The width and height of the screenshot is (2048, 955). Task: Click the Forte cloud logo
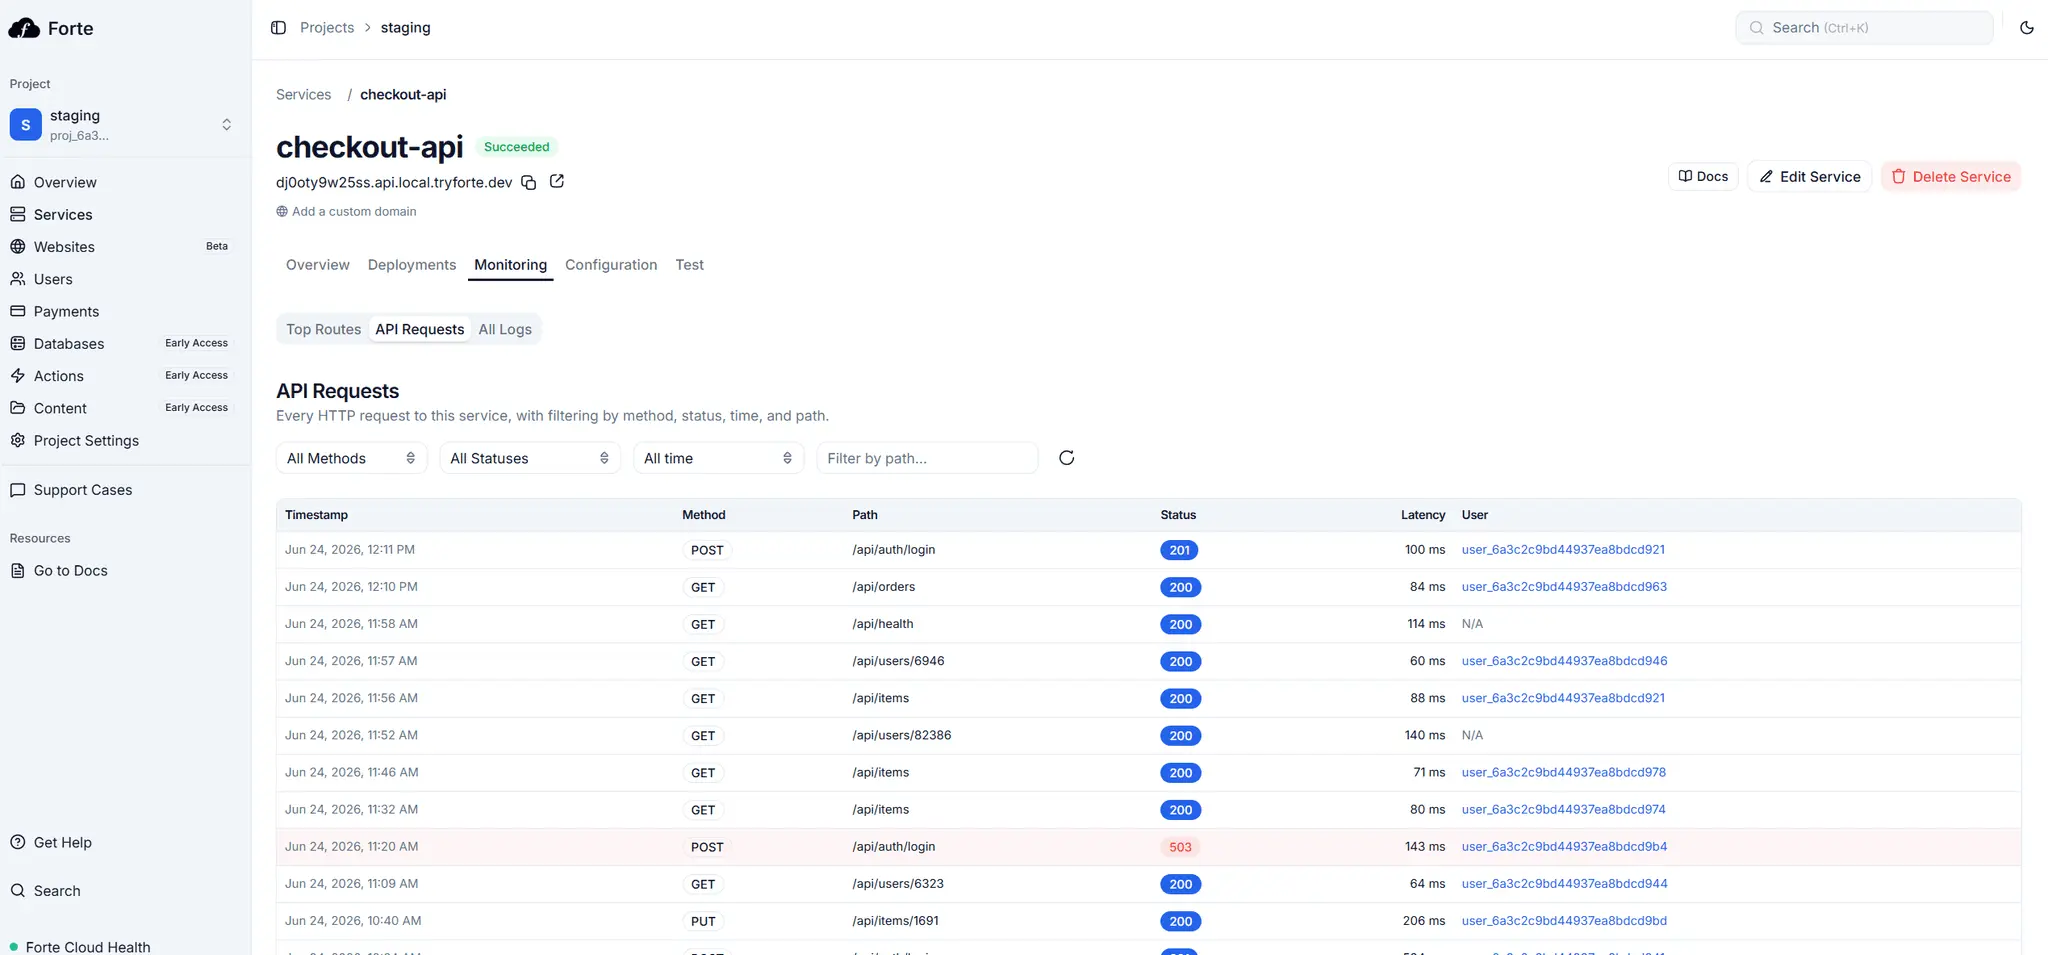[24, 28]
